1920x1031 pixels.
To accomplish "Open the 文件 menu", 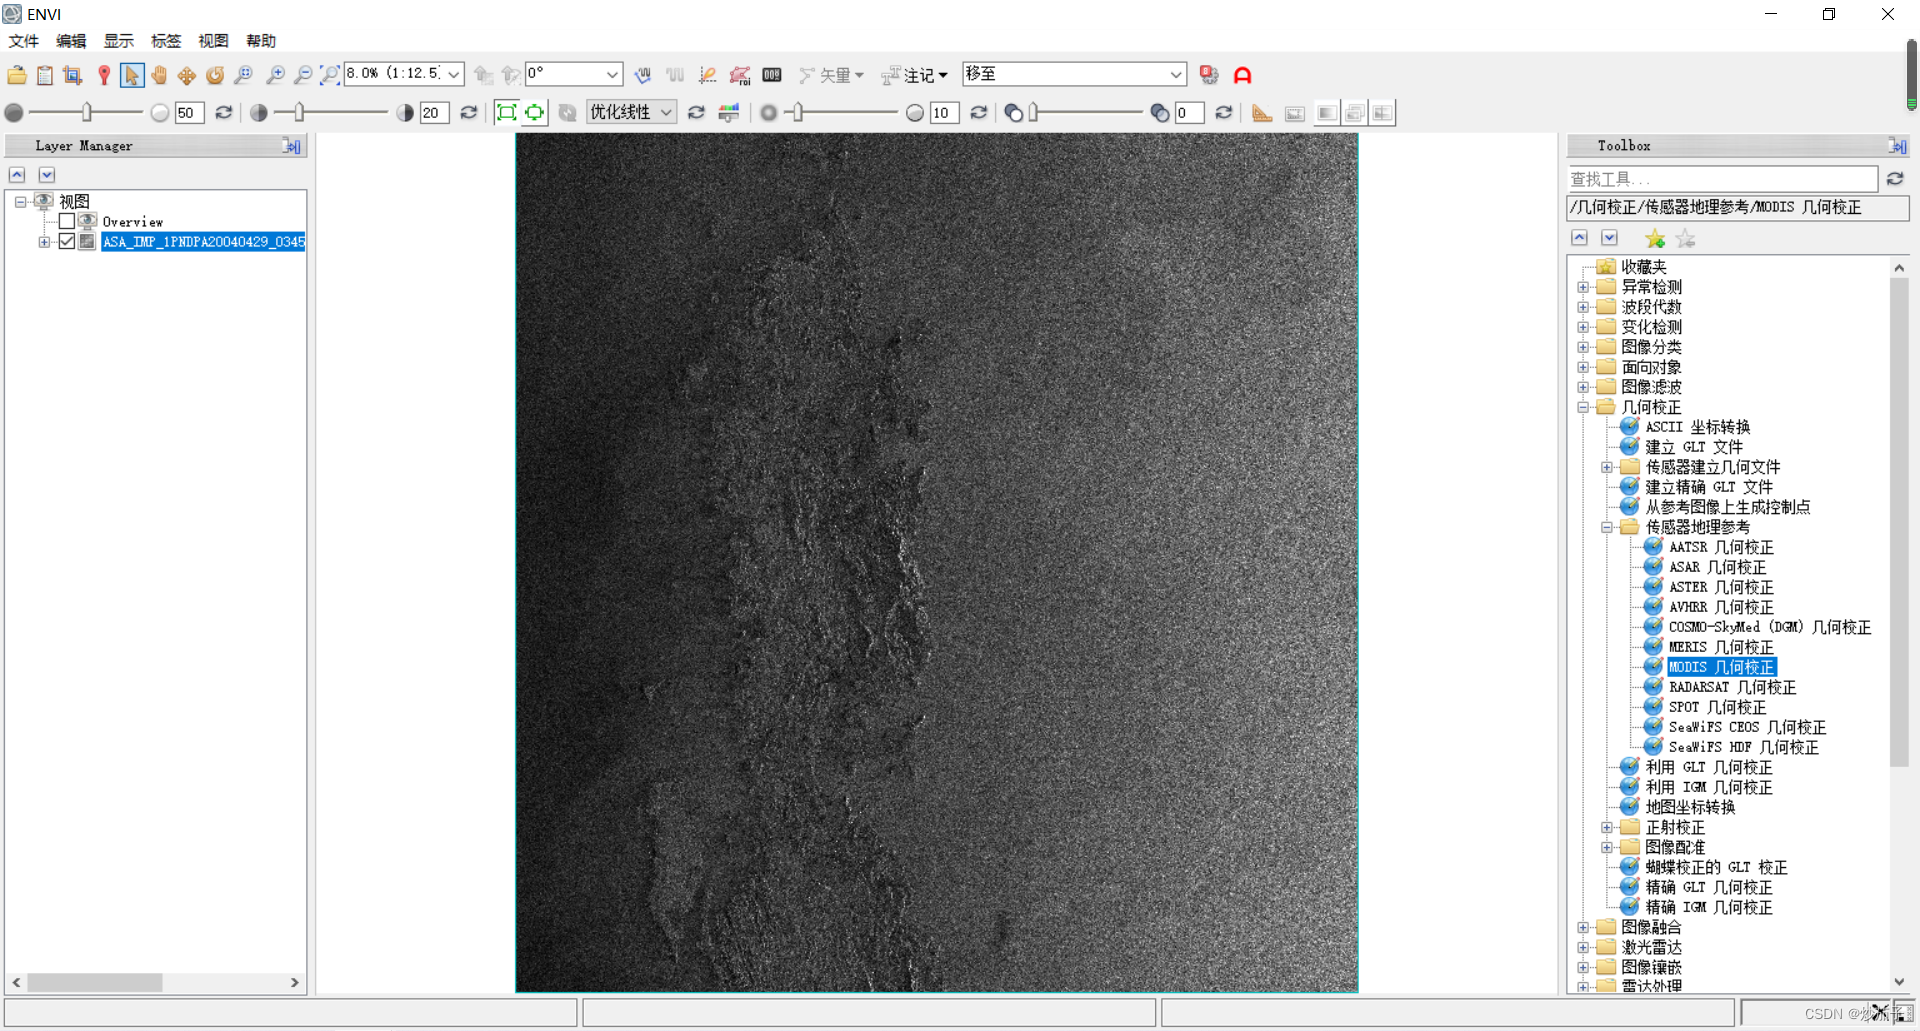I will 24,41.
